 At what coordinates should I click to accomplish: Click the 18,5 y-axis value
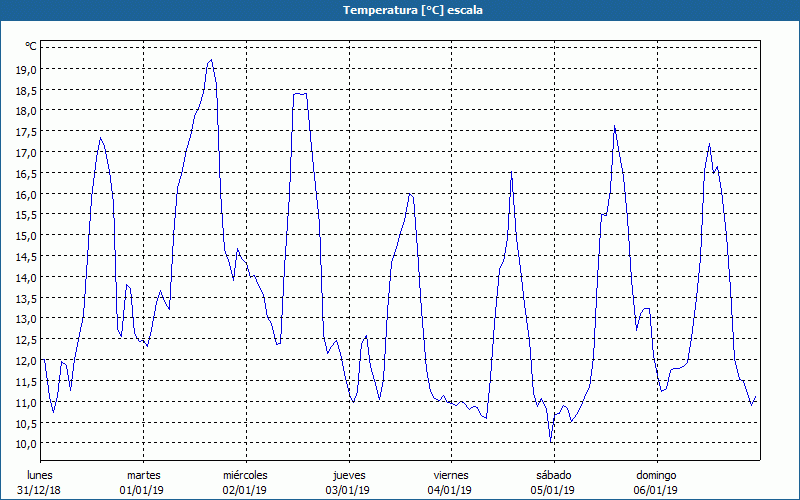click(x=26, y=91)
